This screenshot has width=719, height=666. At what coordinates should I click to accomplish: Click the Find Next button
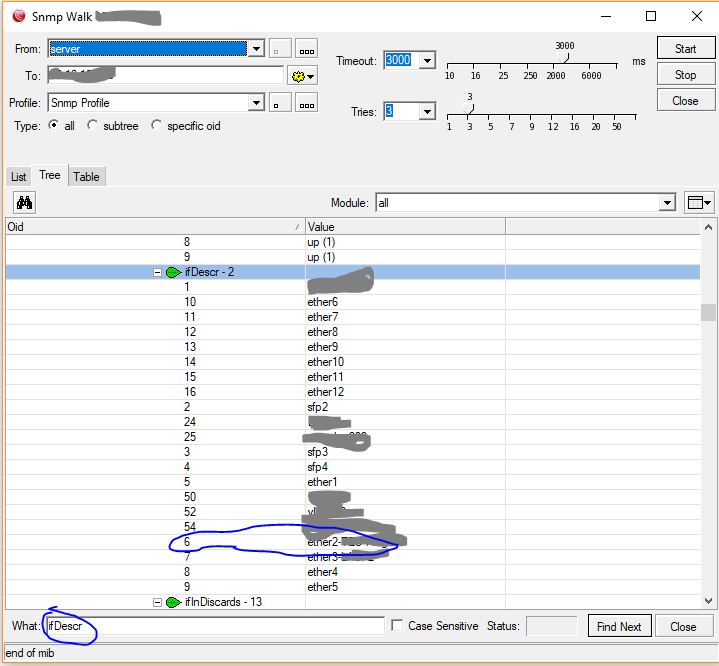tap(619, 626)
